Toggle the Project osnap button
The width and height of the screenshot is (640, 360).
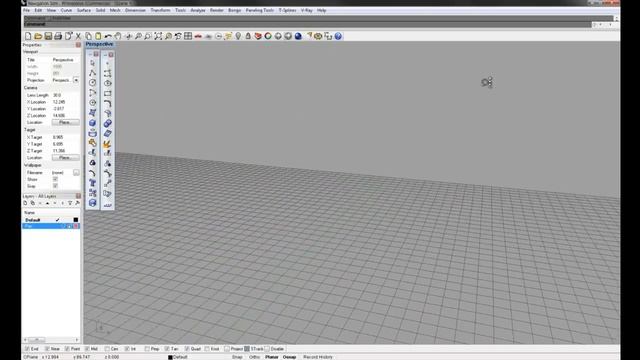233,349
